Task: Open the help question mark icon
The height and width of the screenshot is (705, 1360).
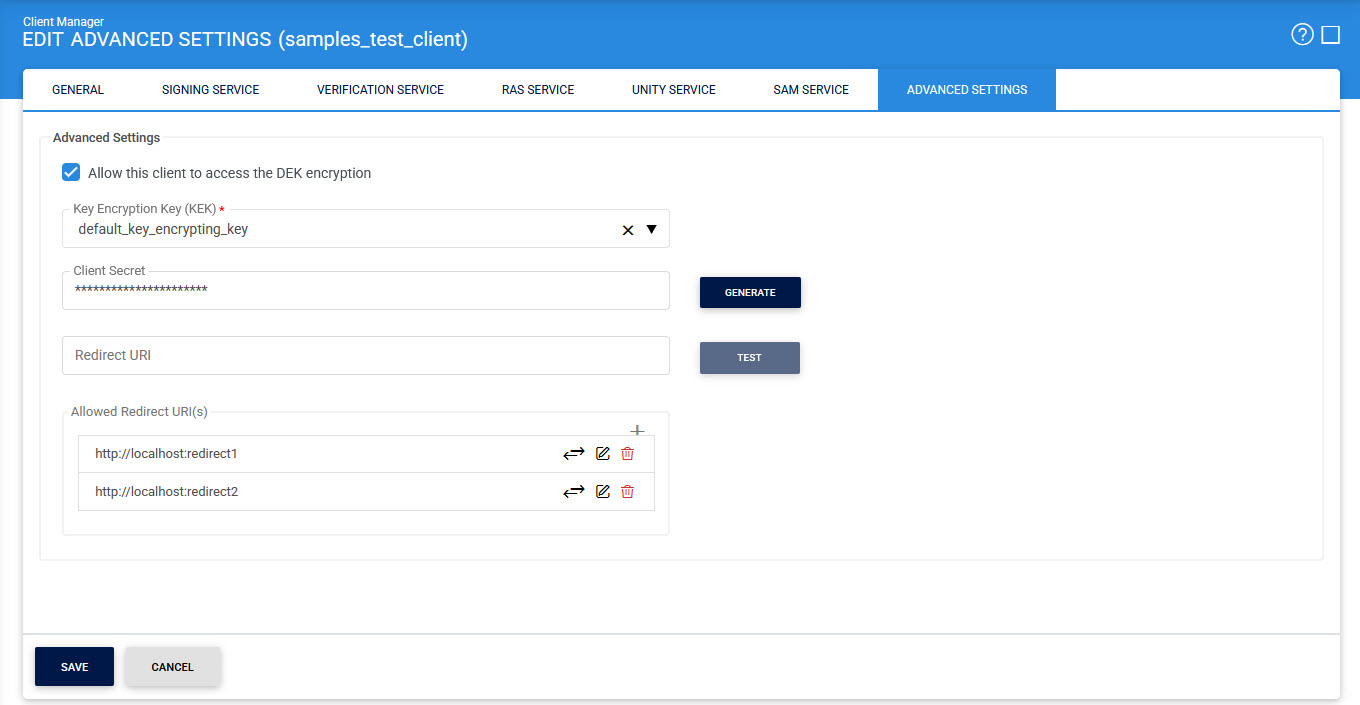Action: pyautogui.click(x=1301, y=35)
